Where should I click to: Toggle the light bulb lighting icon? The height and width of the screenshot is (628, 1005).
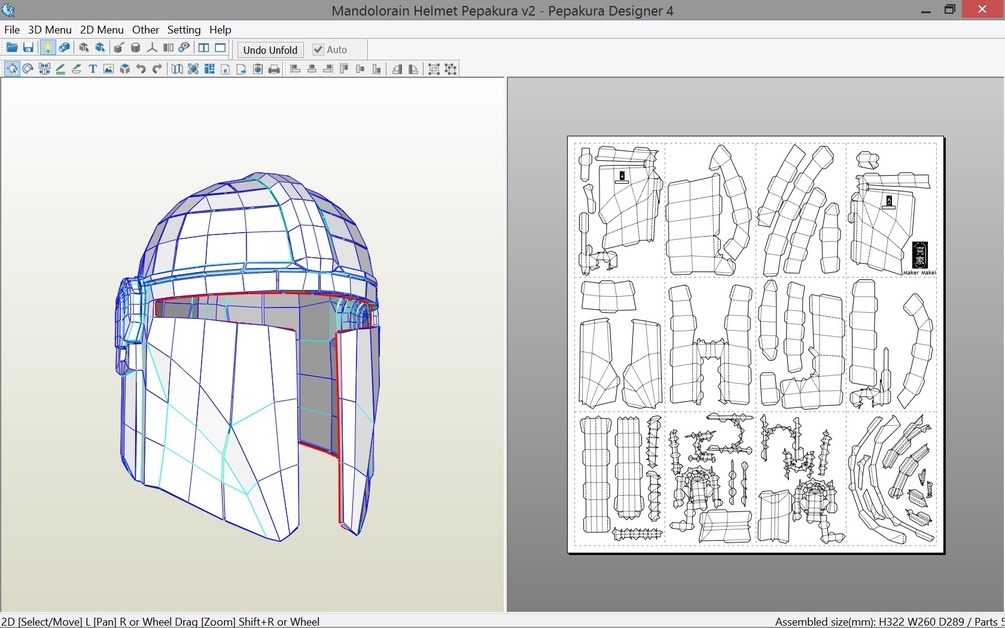(47, 48)
